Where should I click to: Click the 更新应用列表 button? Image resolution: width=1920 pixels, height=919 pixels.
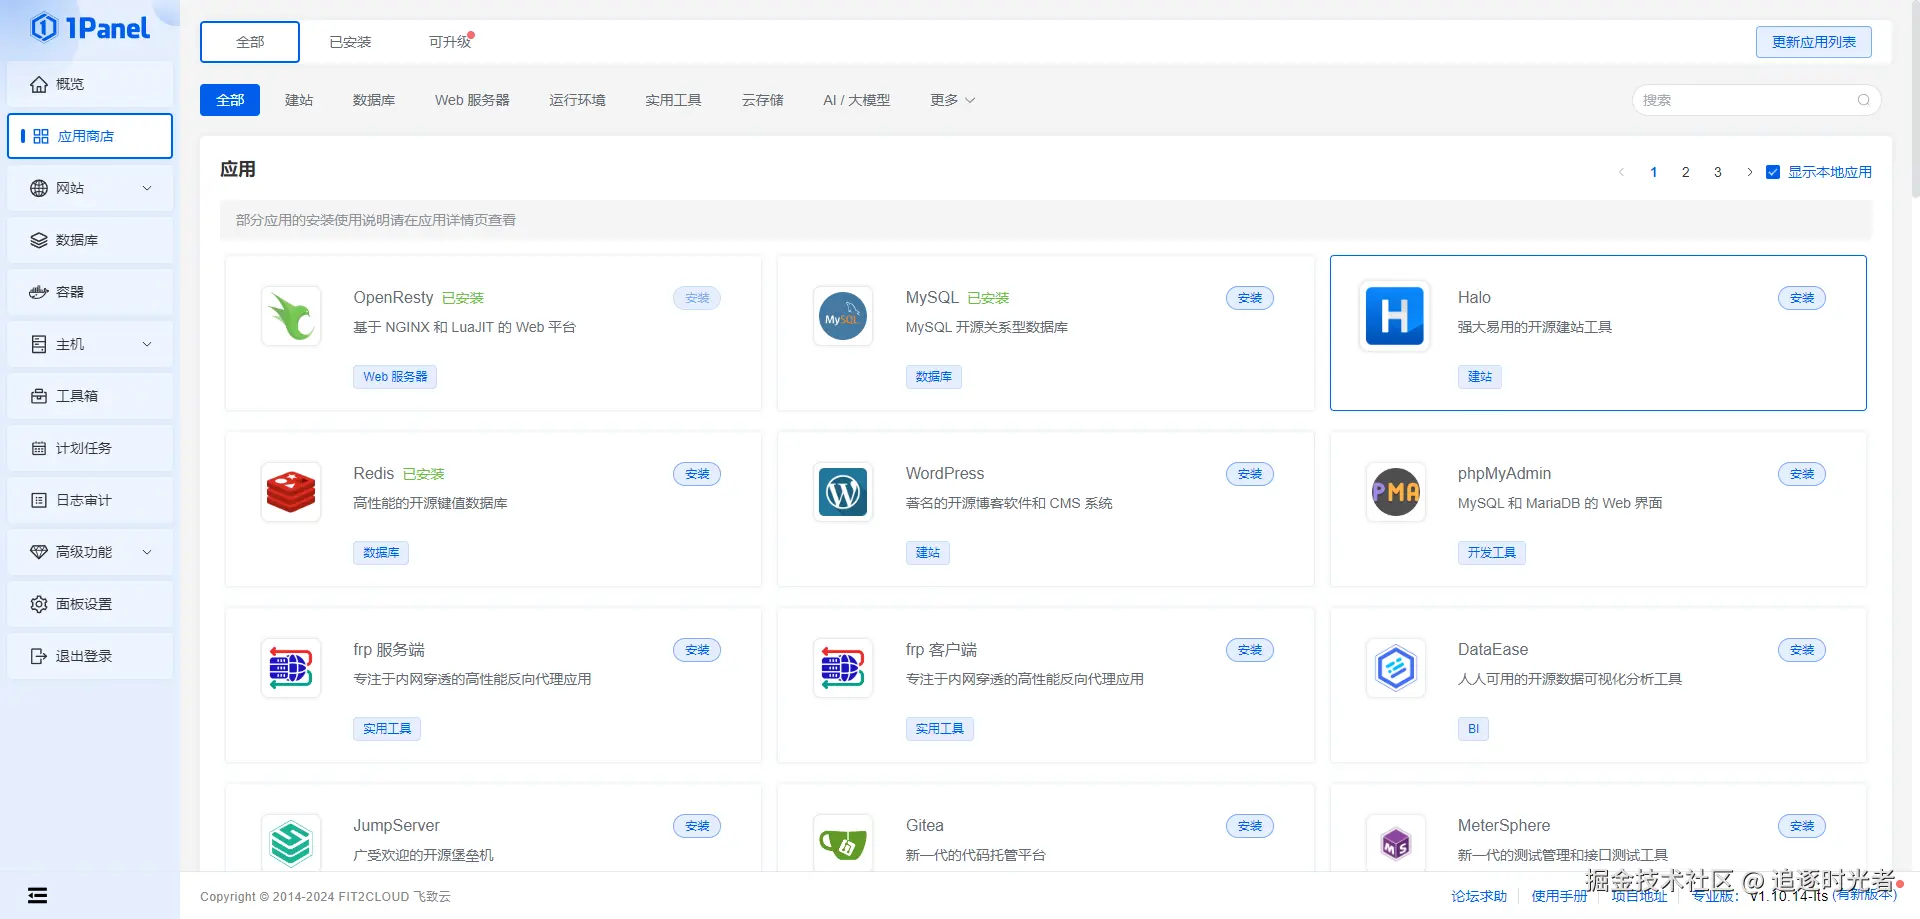coord(1814,42)
